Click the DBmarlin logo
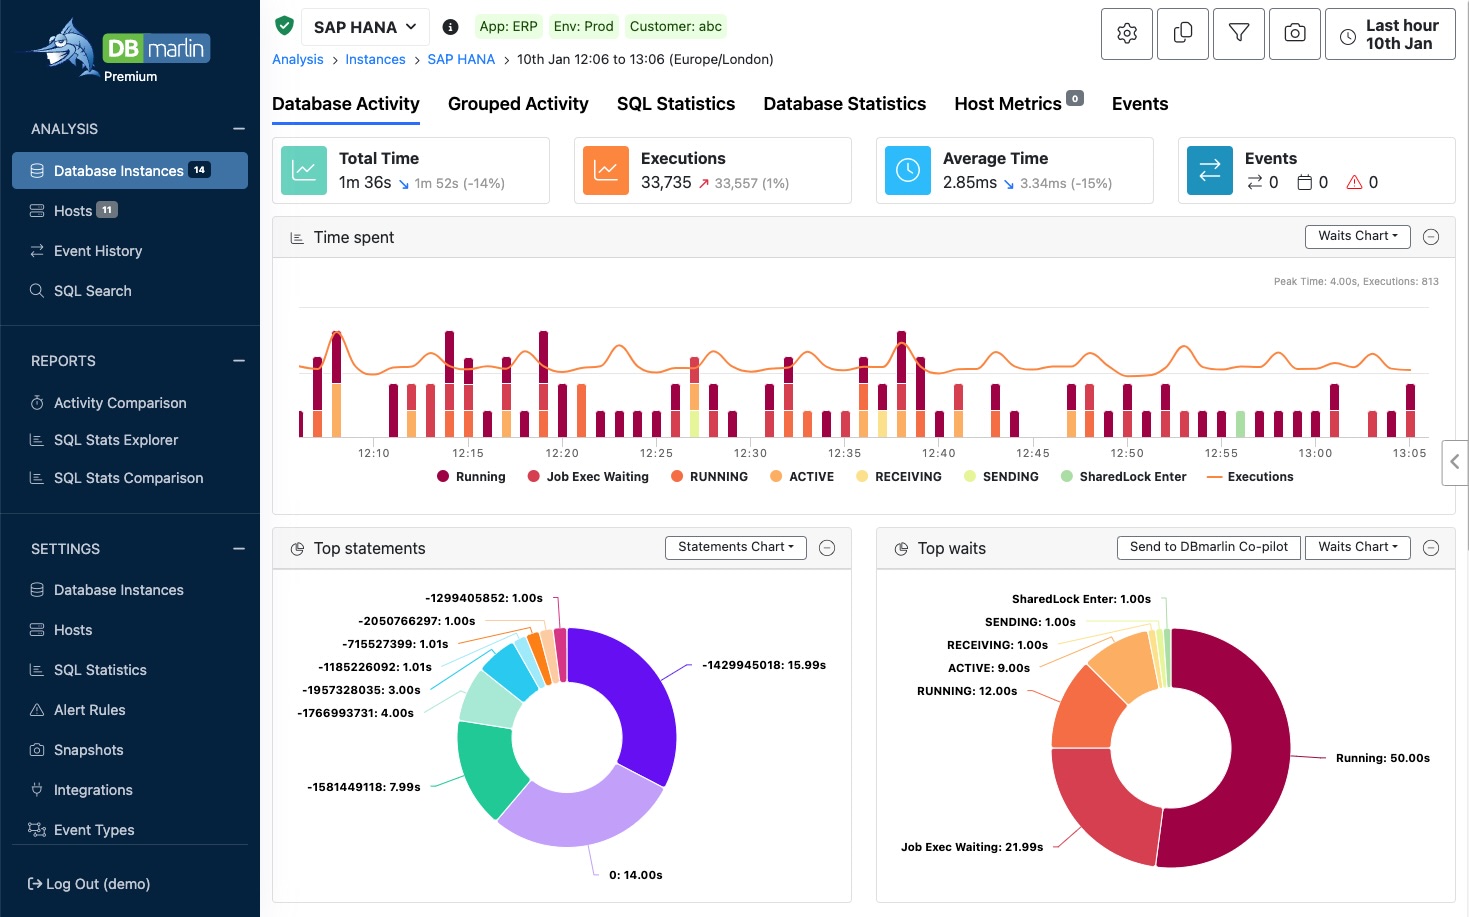 [x=120, y=50]
